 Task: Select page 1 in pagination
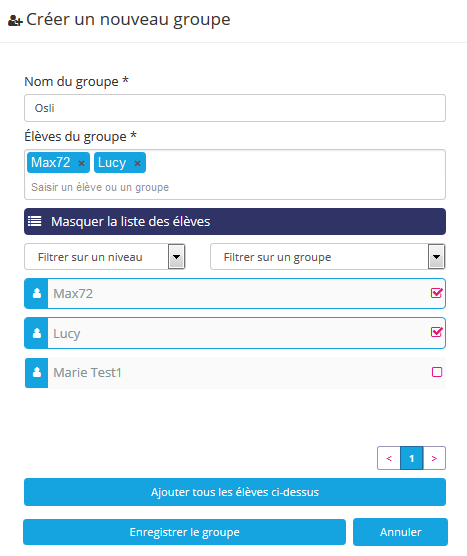tap(412, 458)
